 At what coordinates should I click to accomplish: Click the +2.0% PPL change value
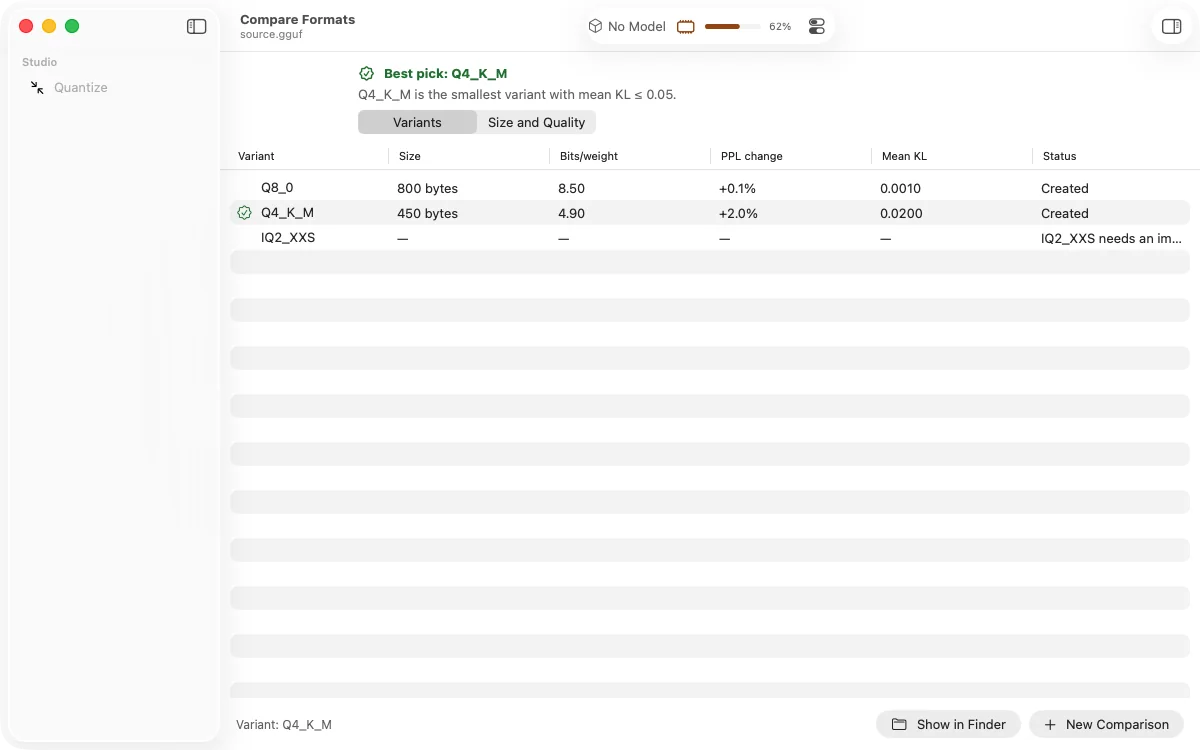739,213
